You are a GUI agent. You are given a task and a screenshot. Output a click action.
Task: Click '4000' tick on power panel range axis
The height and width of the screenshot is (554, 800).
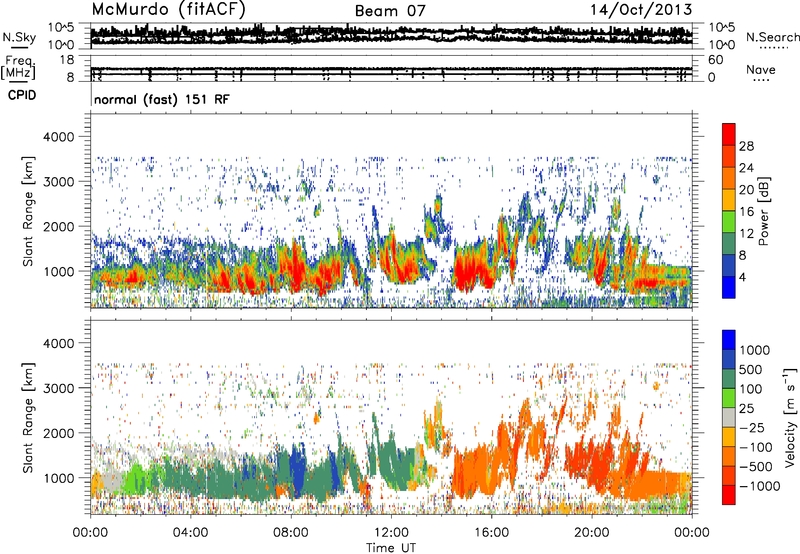click(x=58, y=137)
